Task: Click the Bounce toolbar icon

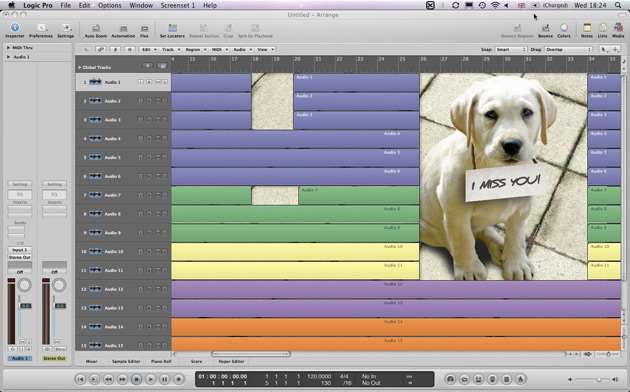Action: pyautogui.click(x=545, y=28)
